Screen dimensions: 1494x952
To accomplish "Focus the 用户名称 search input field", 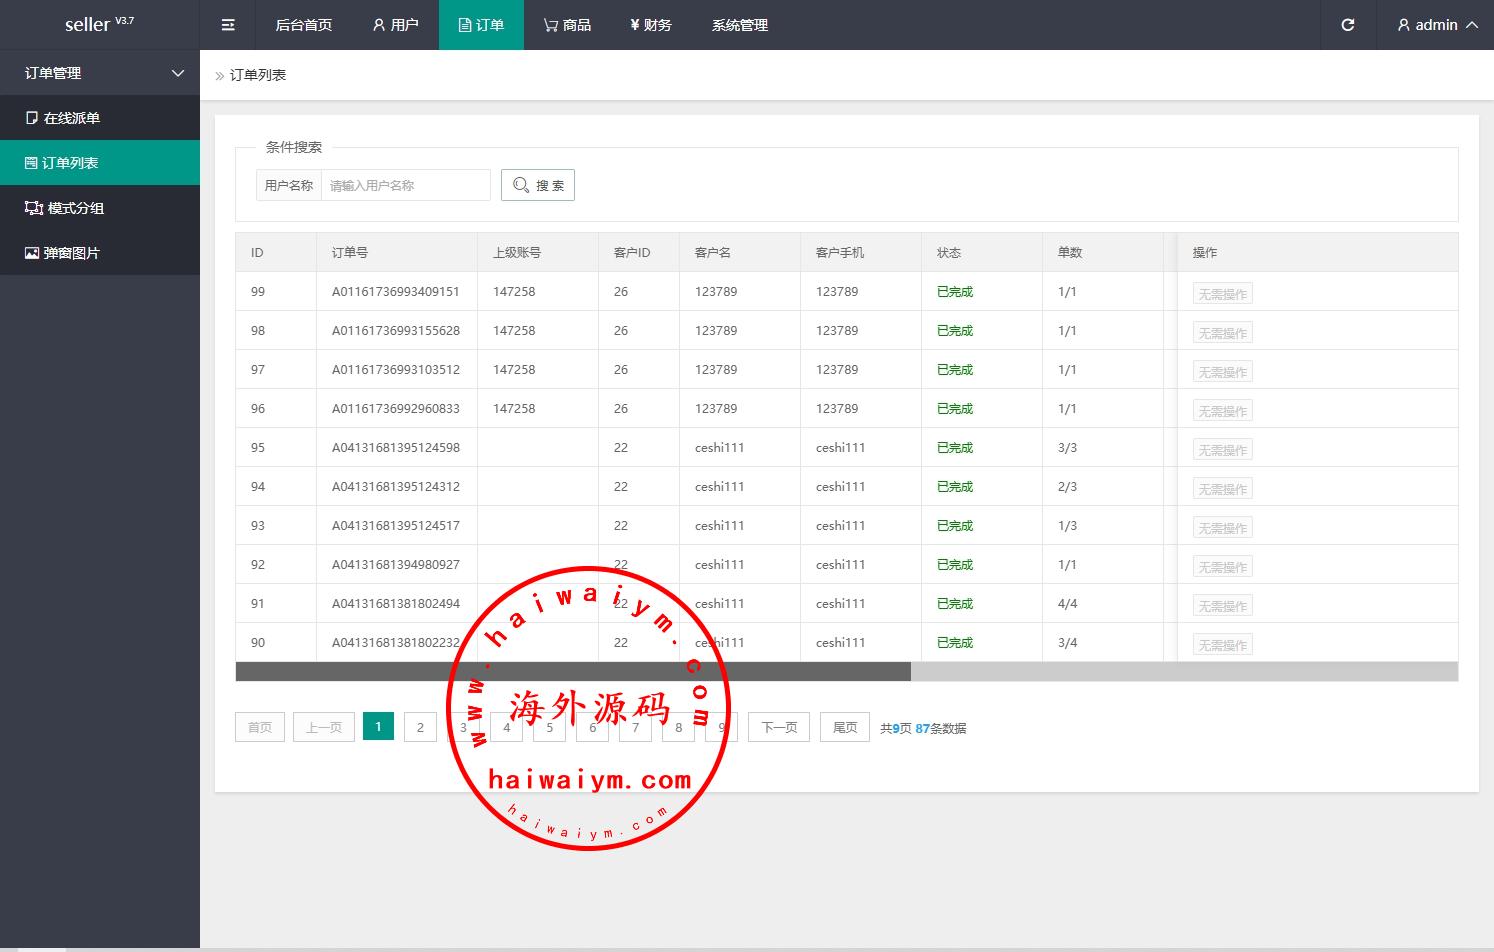I will click(405, 185).
